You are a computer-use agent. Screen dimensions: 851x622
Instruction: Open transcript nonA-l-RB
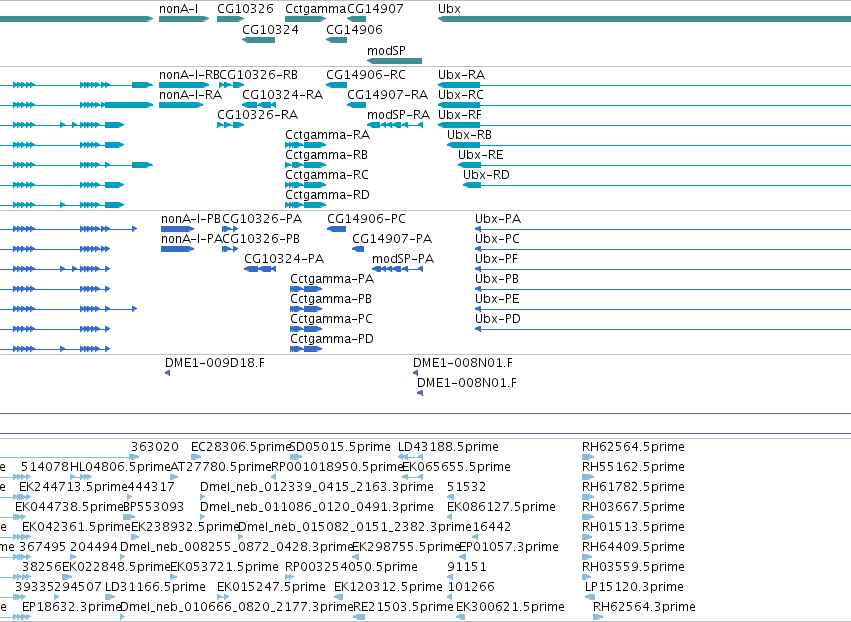(189, 75)
